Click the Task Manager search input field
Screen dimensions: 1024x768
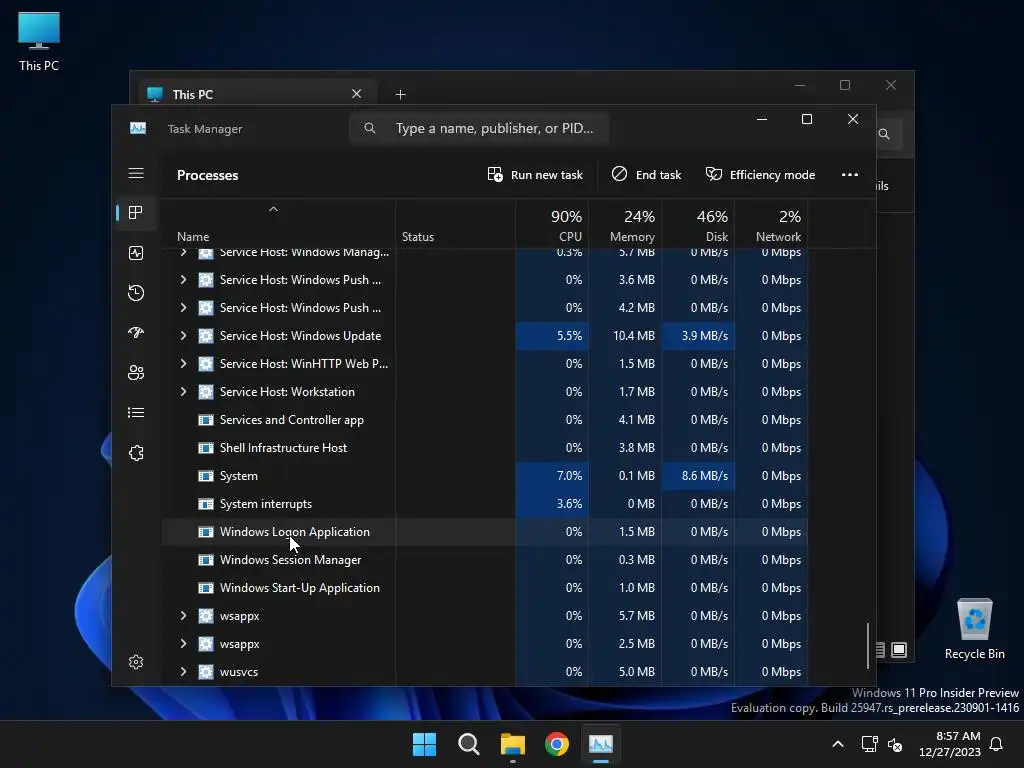[479, 128]
